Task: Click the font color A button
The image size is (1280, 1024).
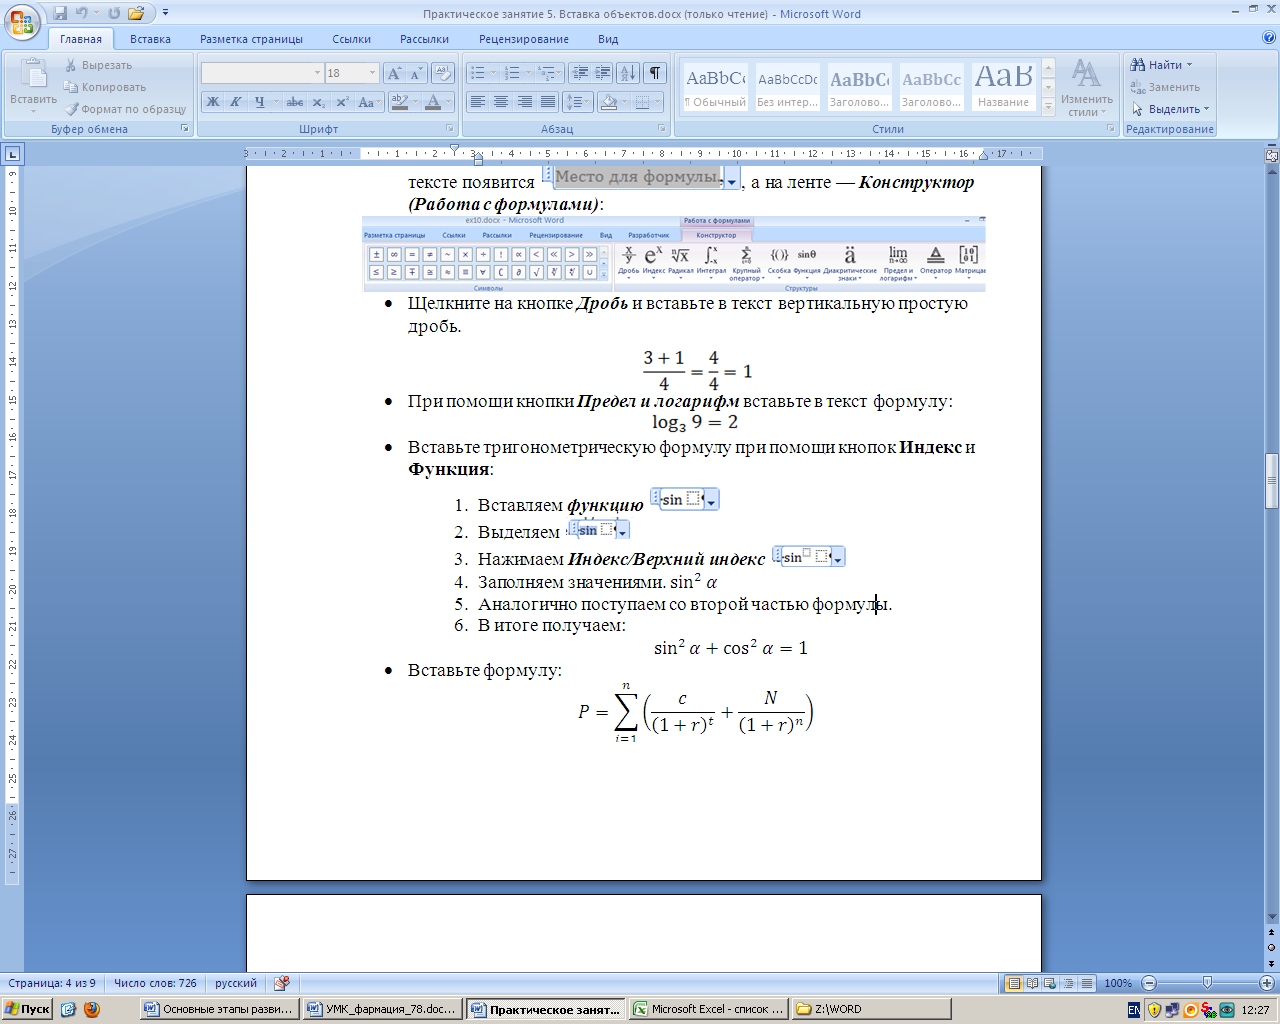Action: (x=433, y=102)
